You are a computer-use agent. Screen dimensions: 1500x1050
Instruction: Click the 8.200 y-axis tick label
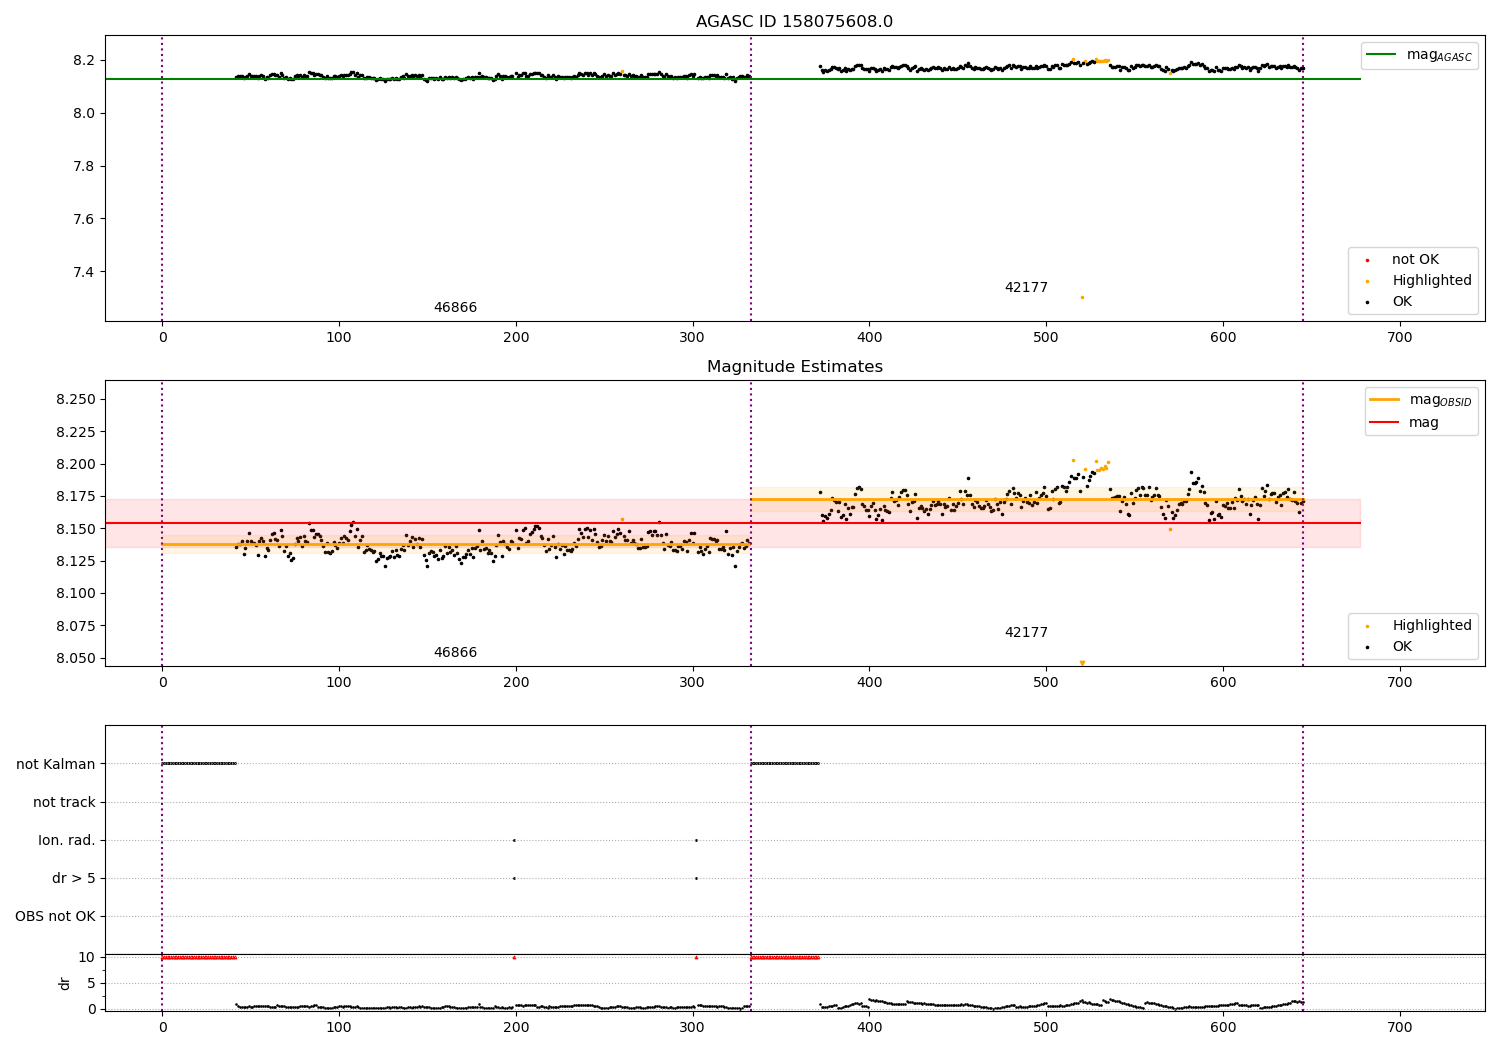coord(76,465)
